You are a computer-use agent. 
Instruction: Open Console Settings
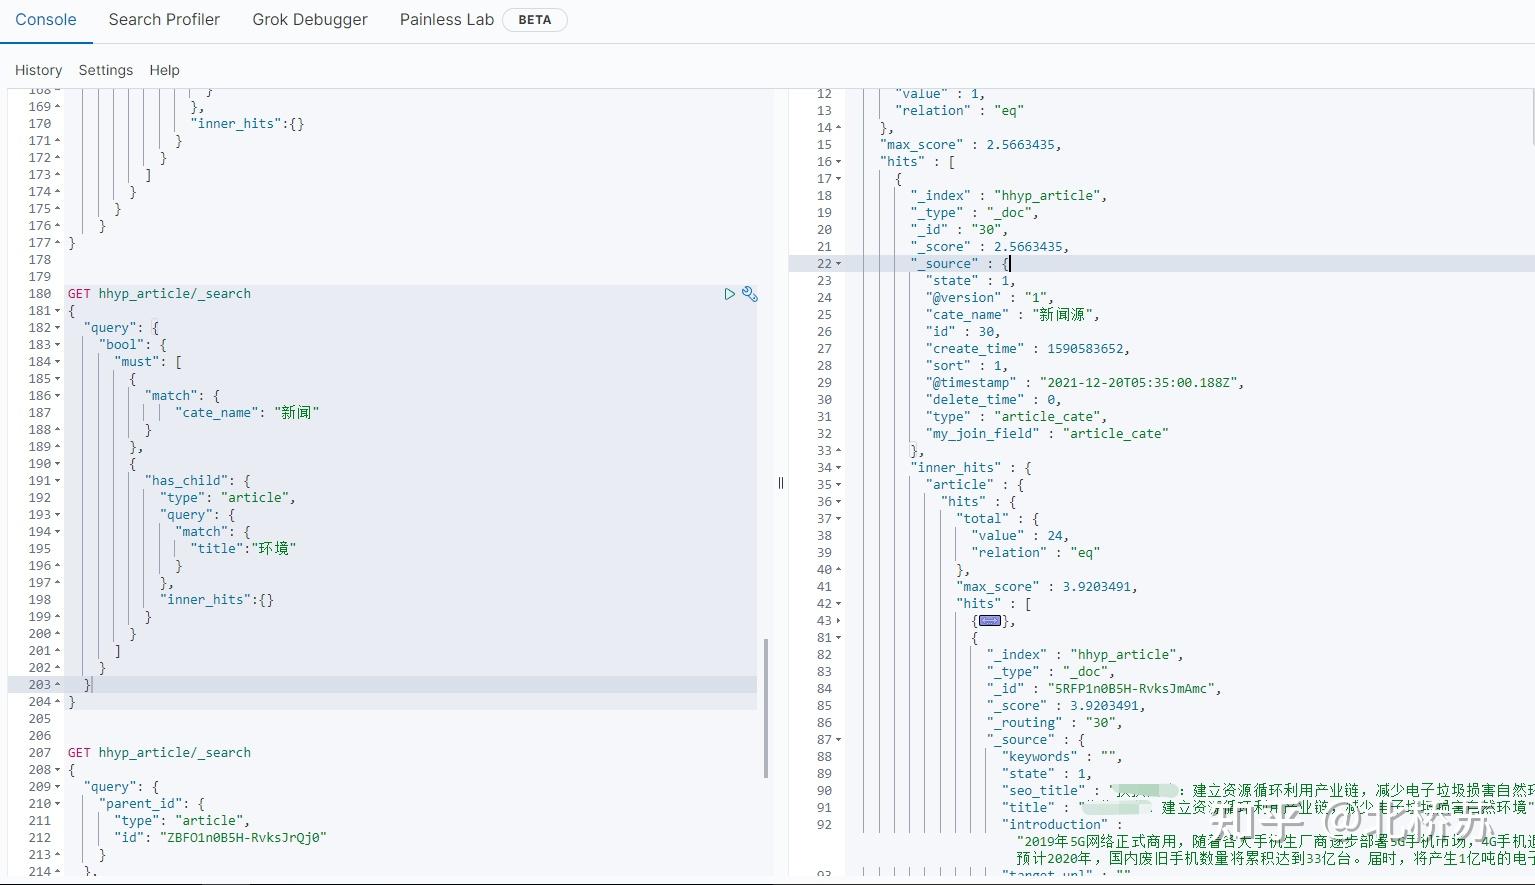tap(106, 70)
